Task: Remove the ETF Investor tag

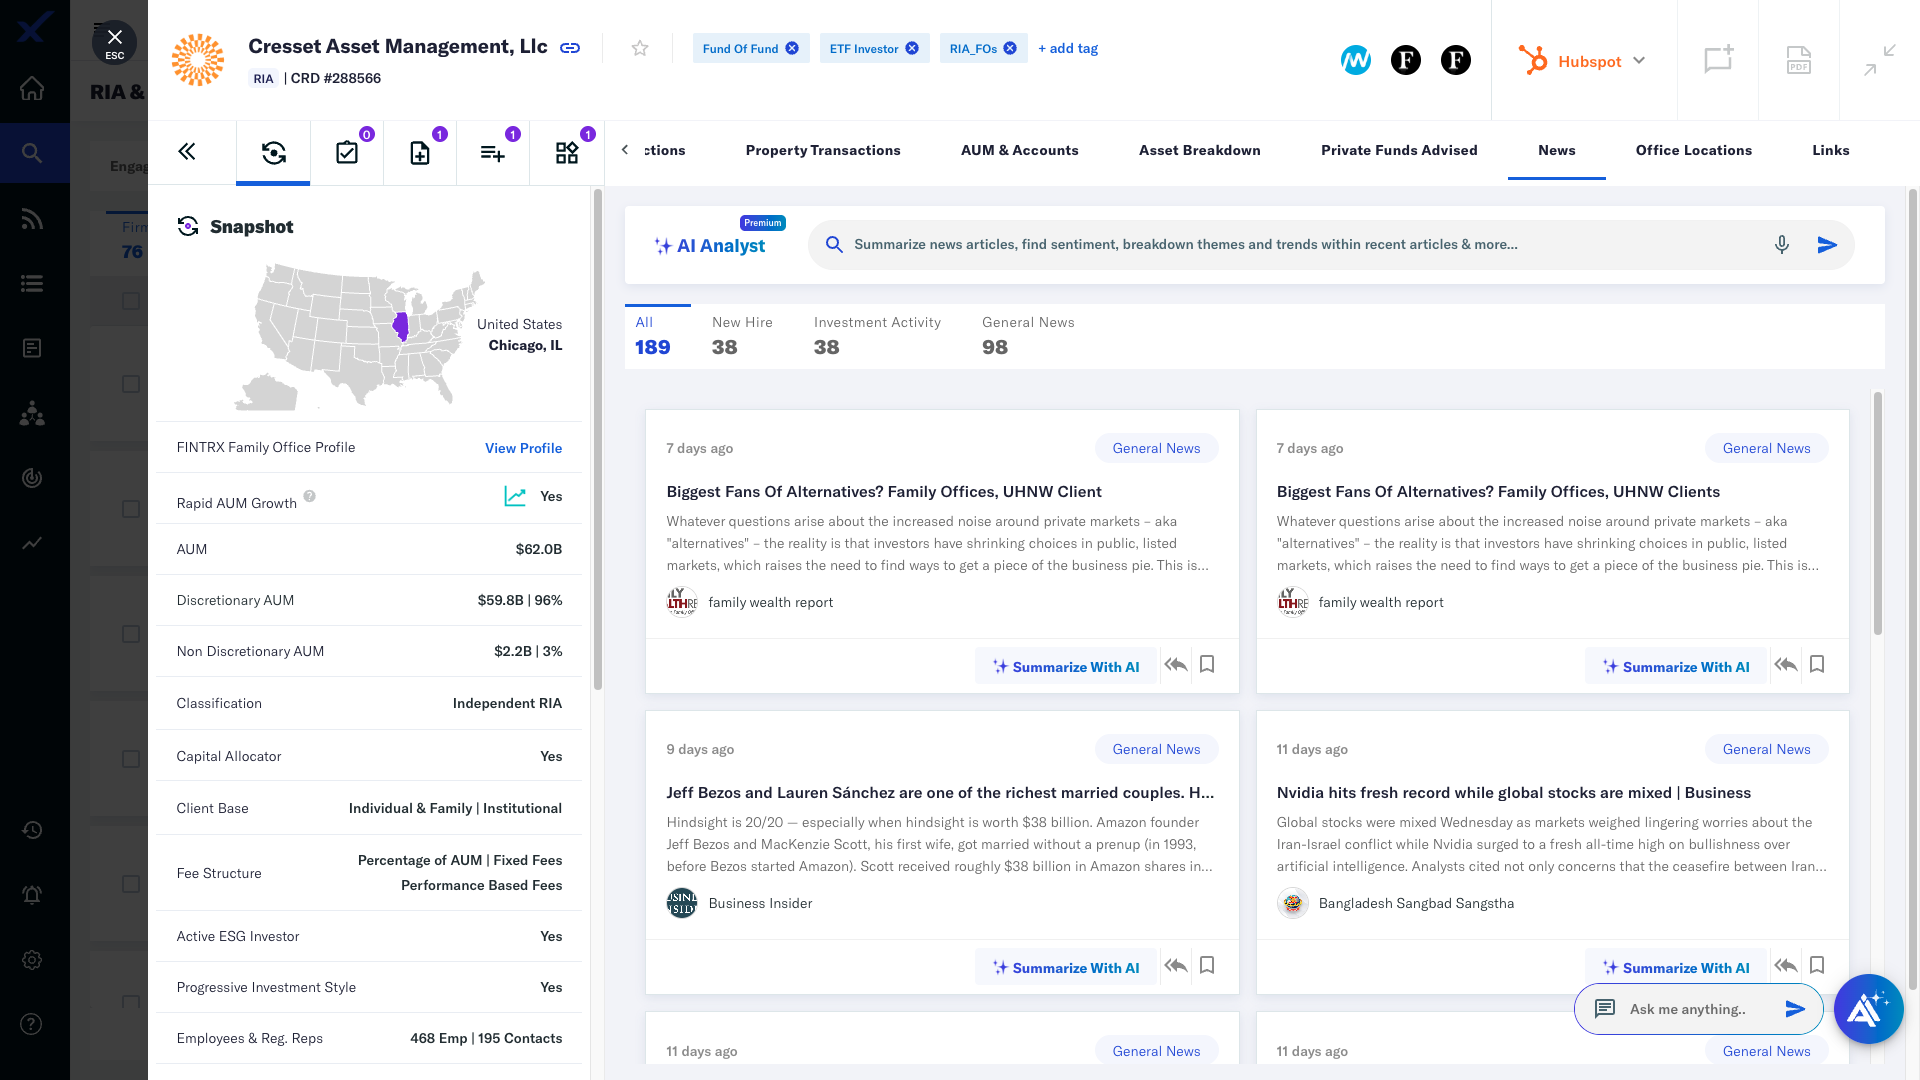Action: pyautogui.click(x=912, y=48)
